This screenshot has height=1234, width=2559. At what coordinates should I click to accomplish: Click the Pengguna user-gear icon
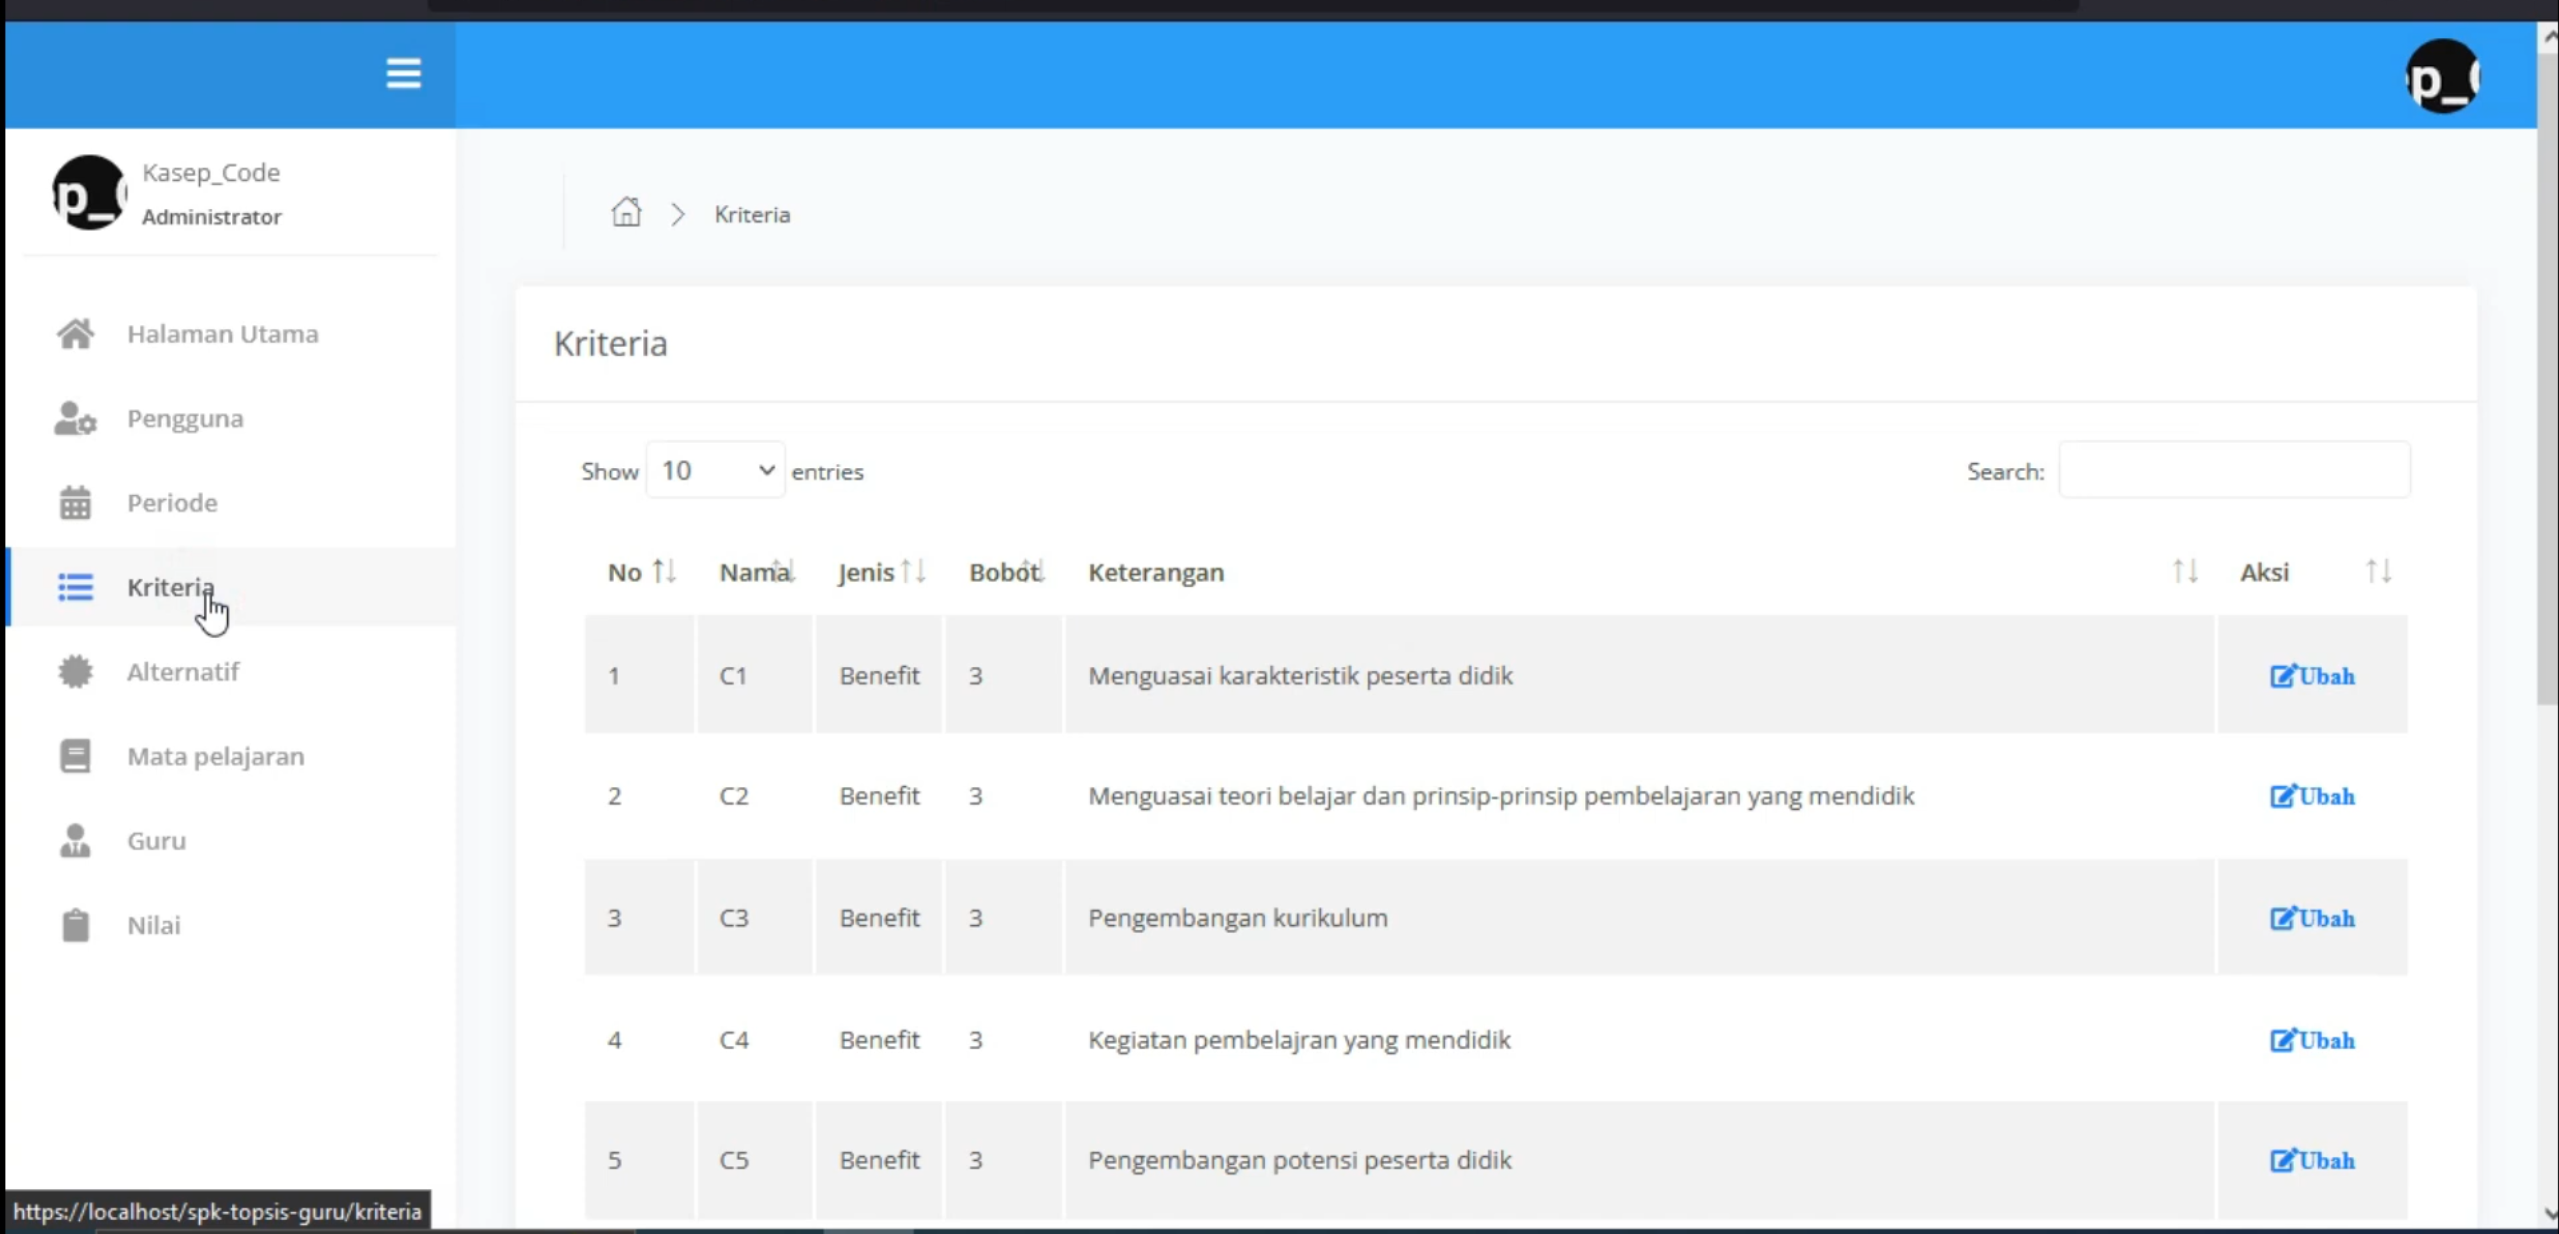(75, 418)
